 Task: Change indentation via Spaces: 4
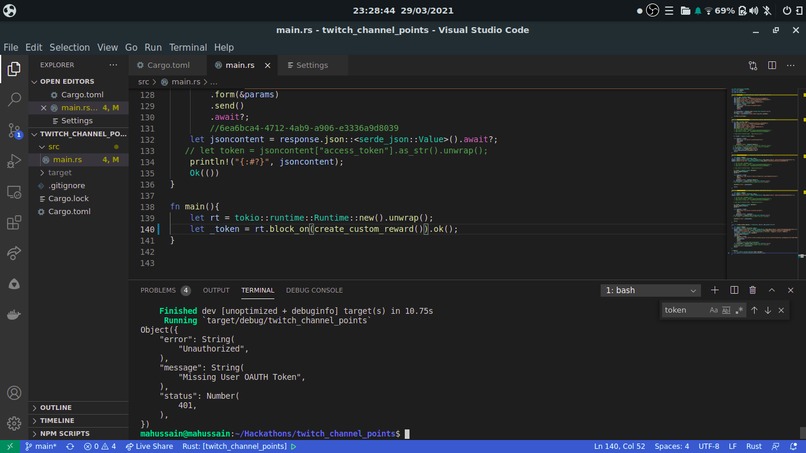tap(671, 446)
